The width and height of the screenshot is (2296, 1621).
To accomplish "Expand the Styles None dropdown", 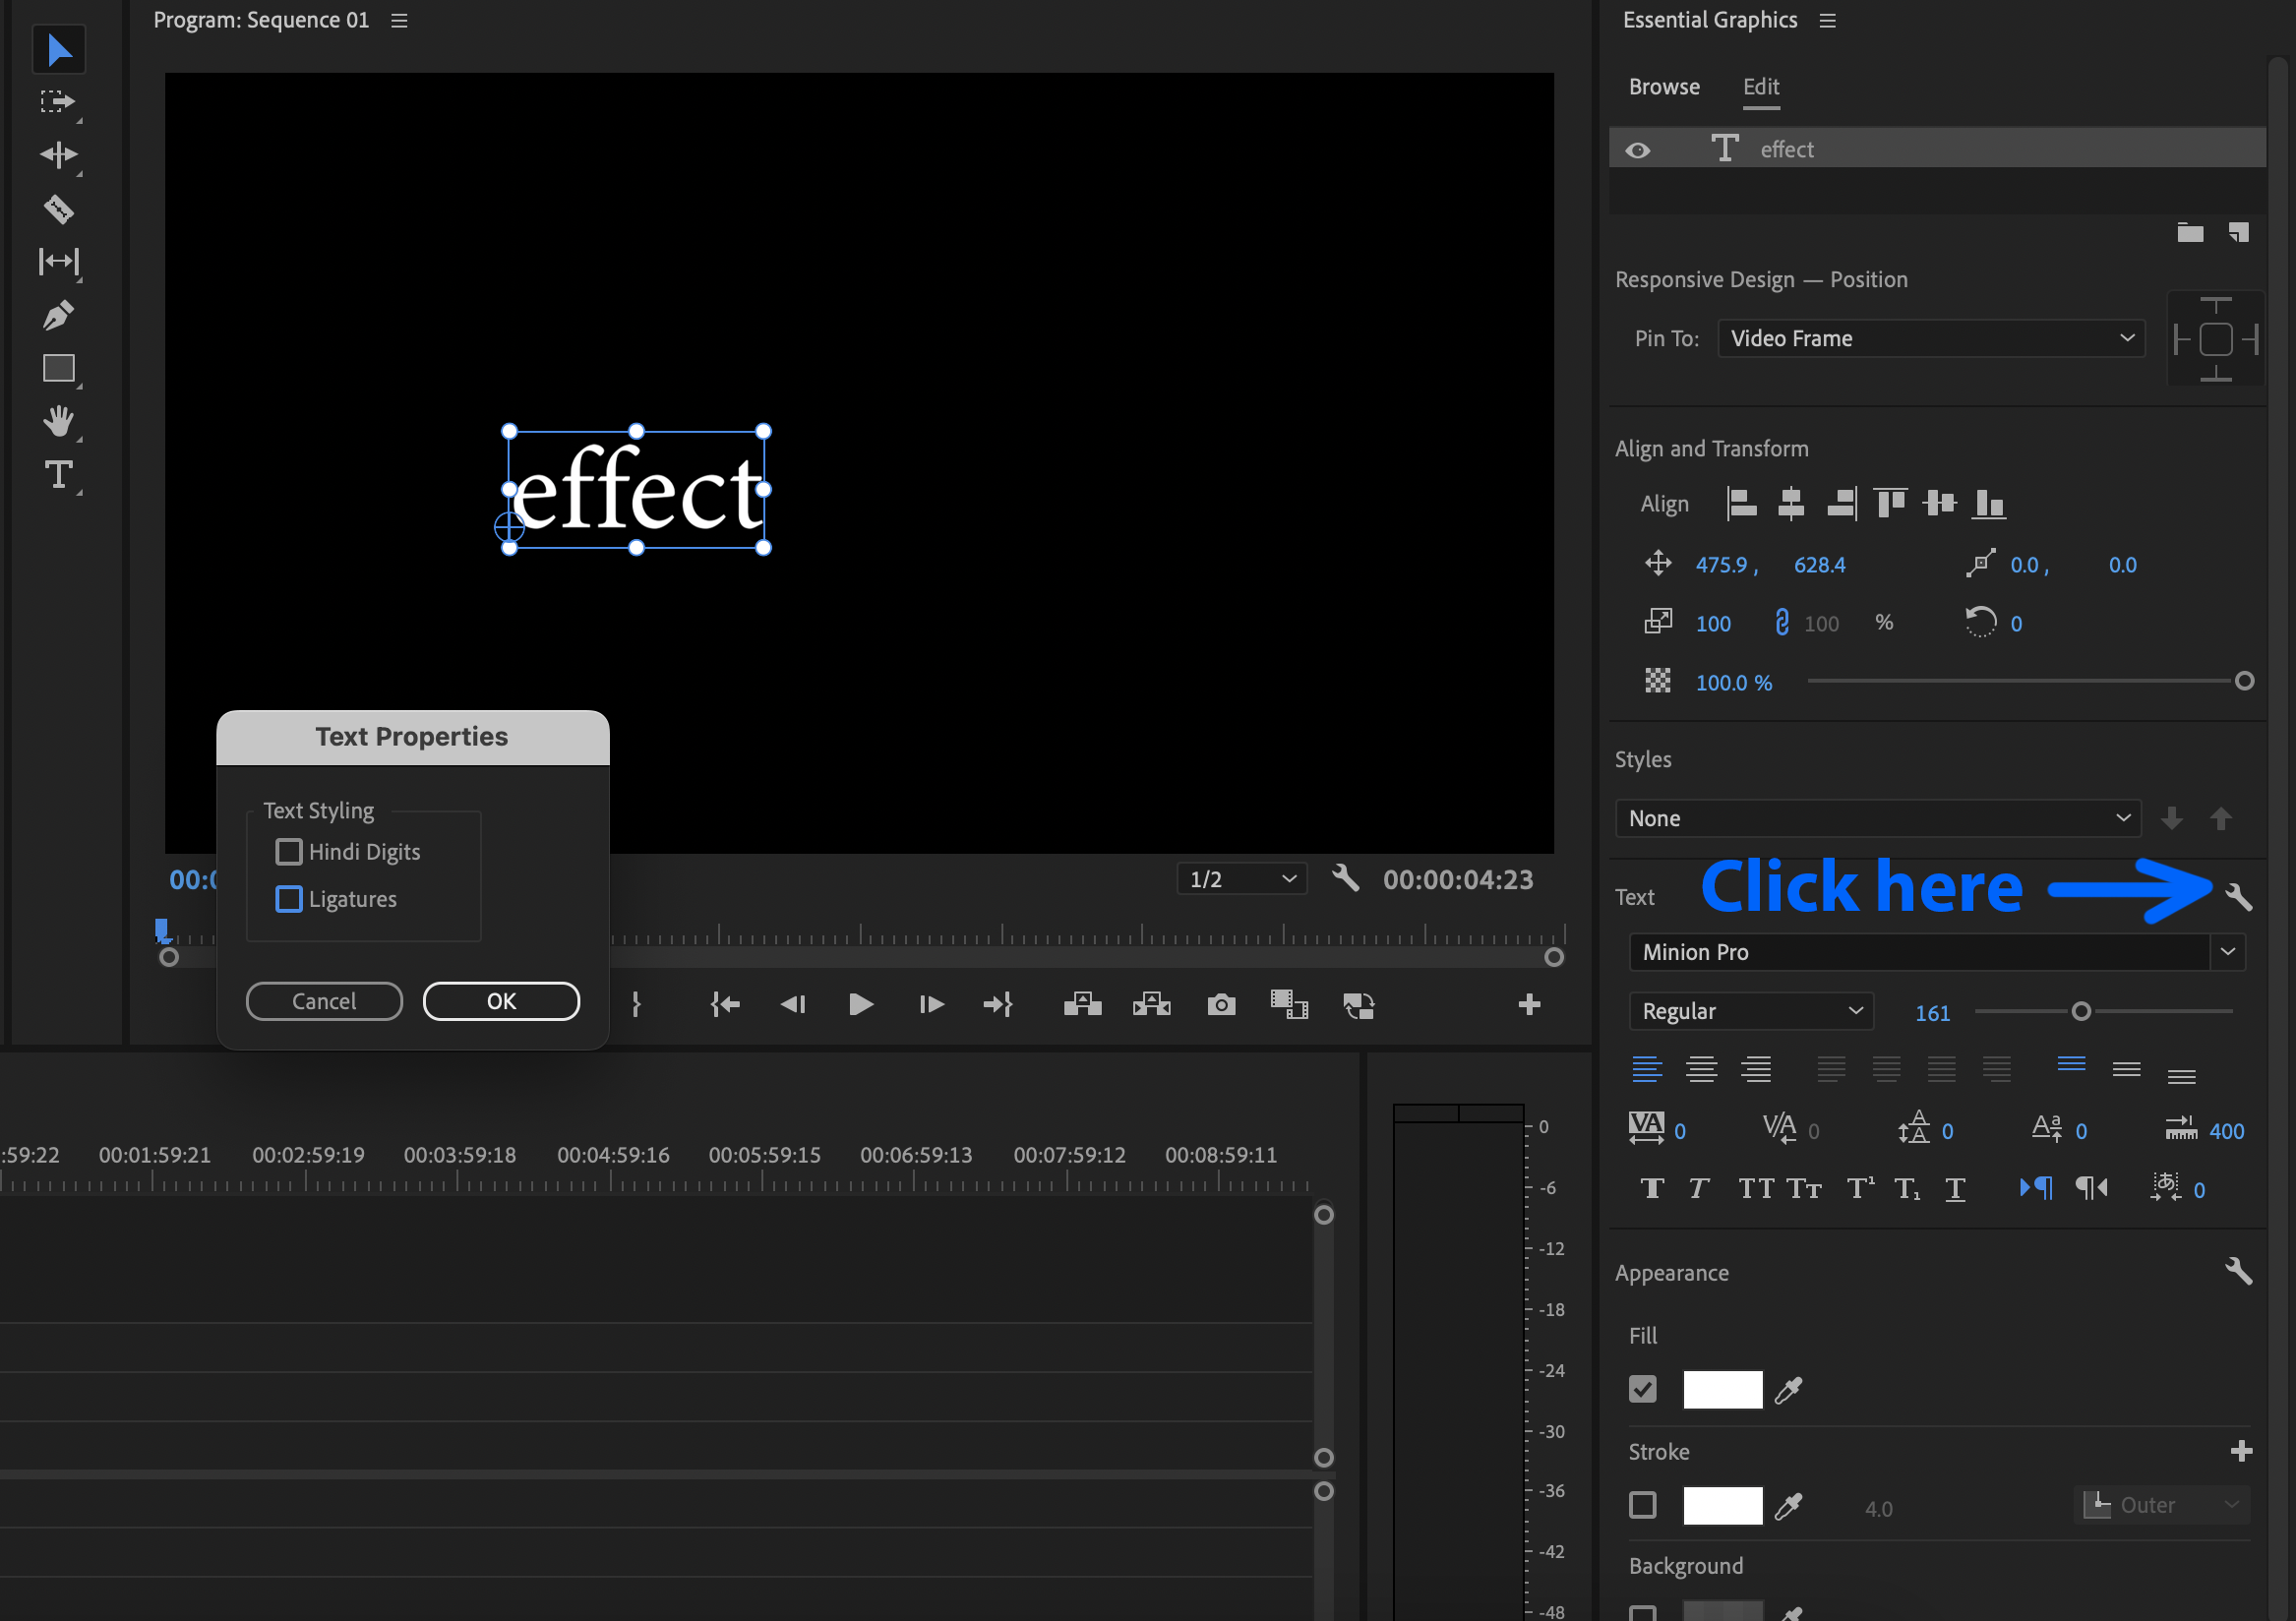I will (1877, 818).
